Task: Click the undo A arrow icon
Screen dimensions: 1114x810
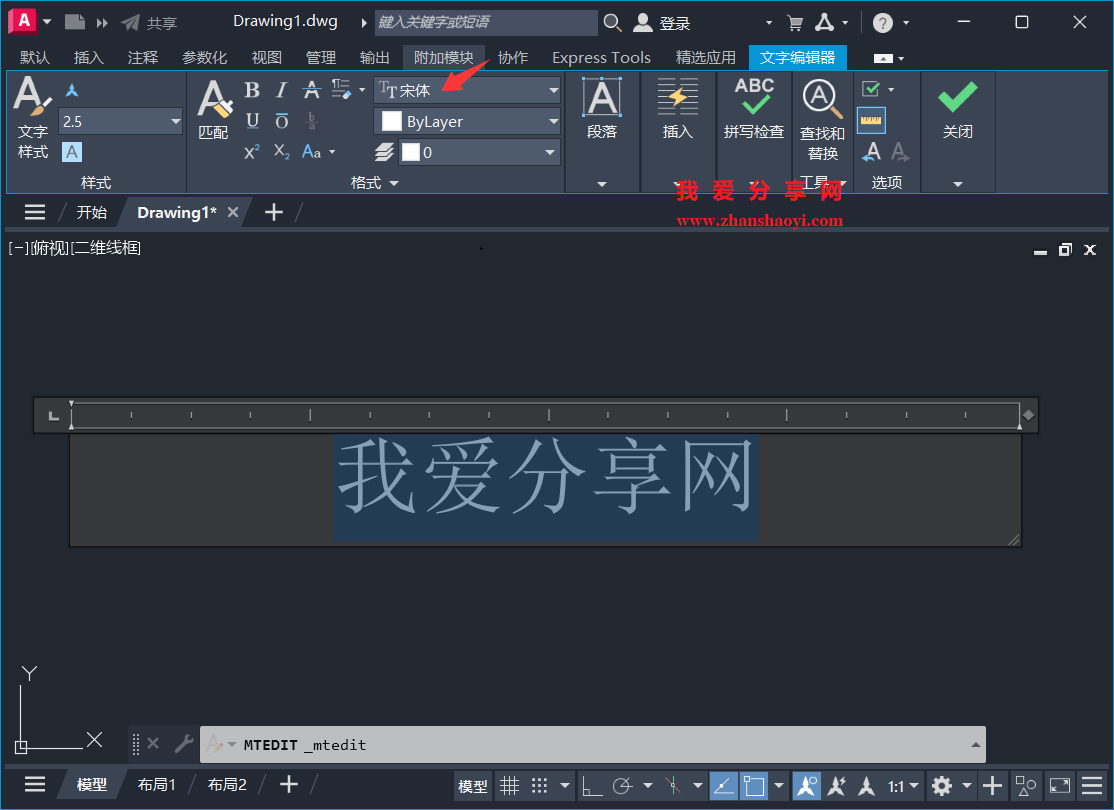Action: click(x=872, y=151)
